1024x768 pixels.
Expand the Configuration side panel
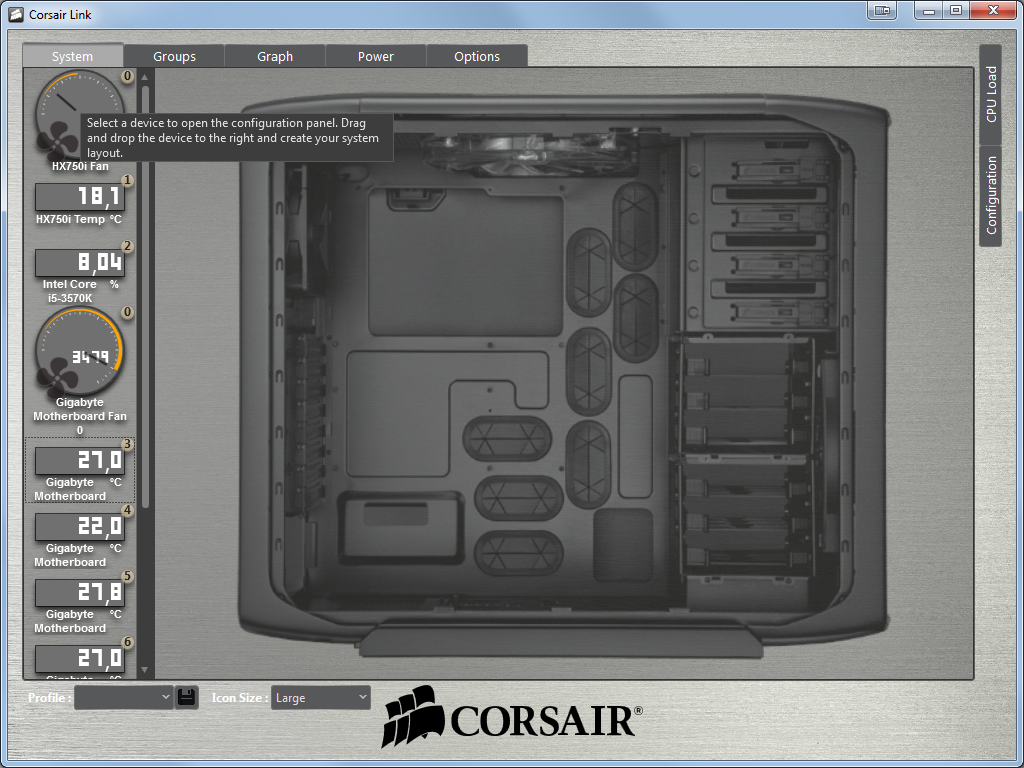[991, 195]
